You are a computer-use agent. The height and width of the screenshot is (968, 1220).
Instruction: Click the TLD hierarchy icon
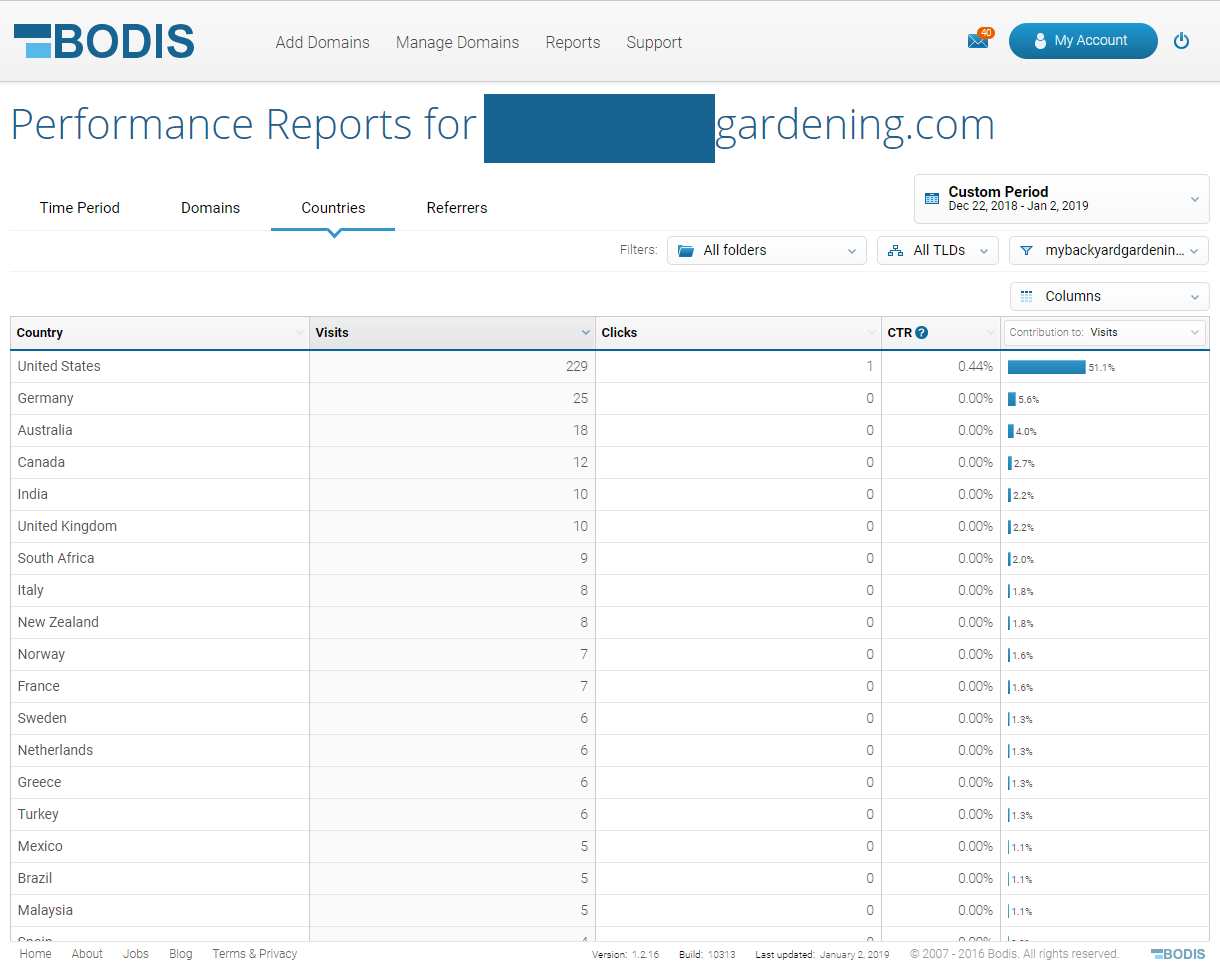[x=895, y=251]
